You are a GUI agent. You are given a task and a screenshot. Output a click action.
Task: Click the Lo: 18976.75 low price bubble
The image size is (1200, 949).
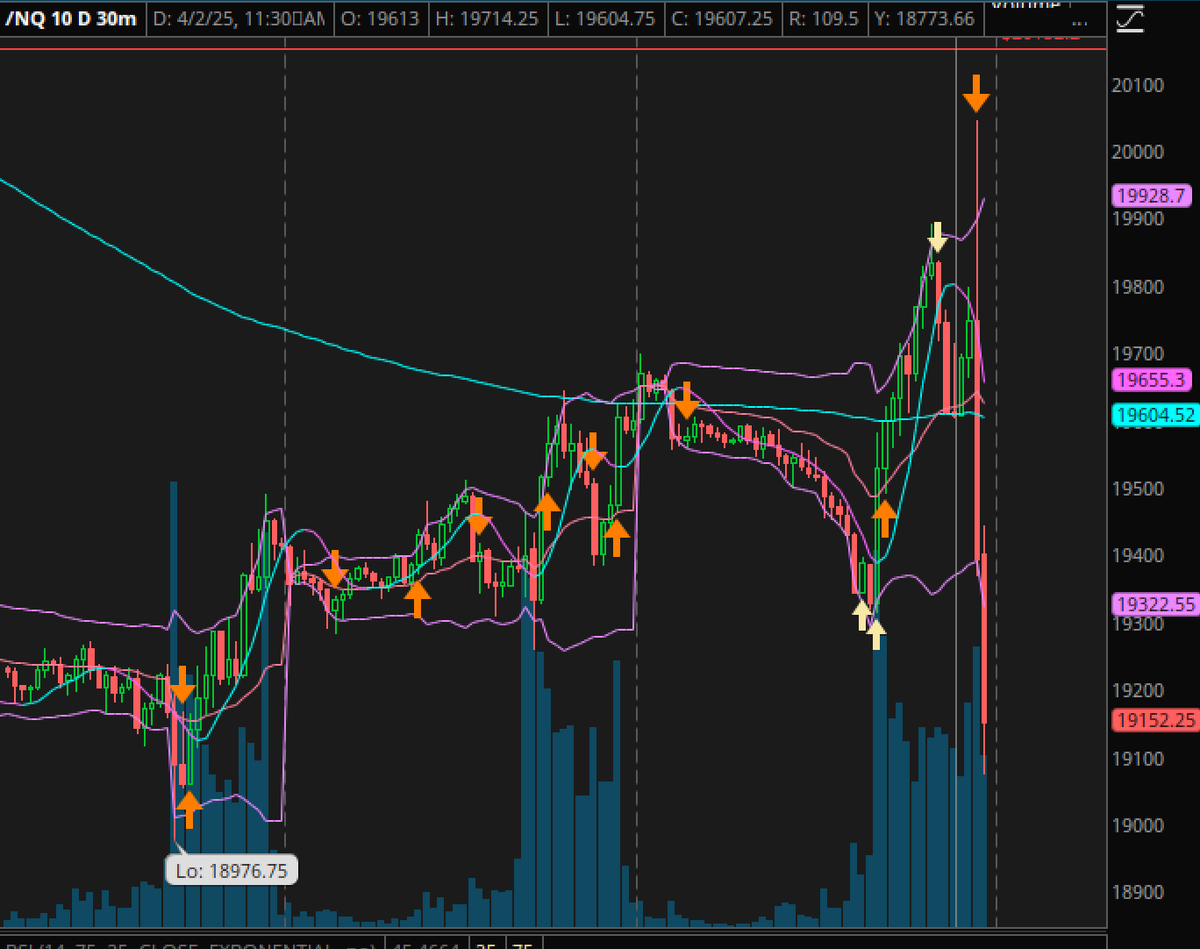[x=231, y=870]
